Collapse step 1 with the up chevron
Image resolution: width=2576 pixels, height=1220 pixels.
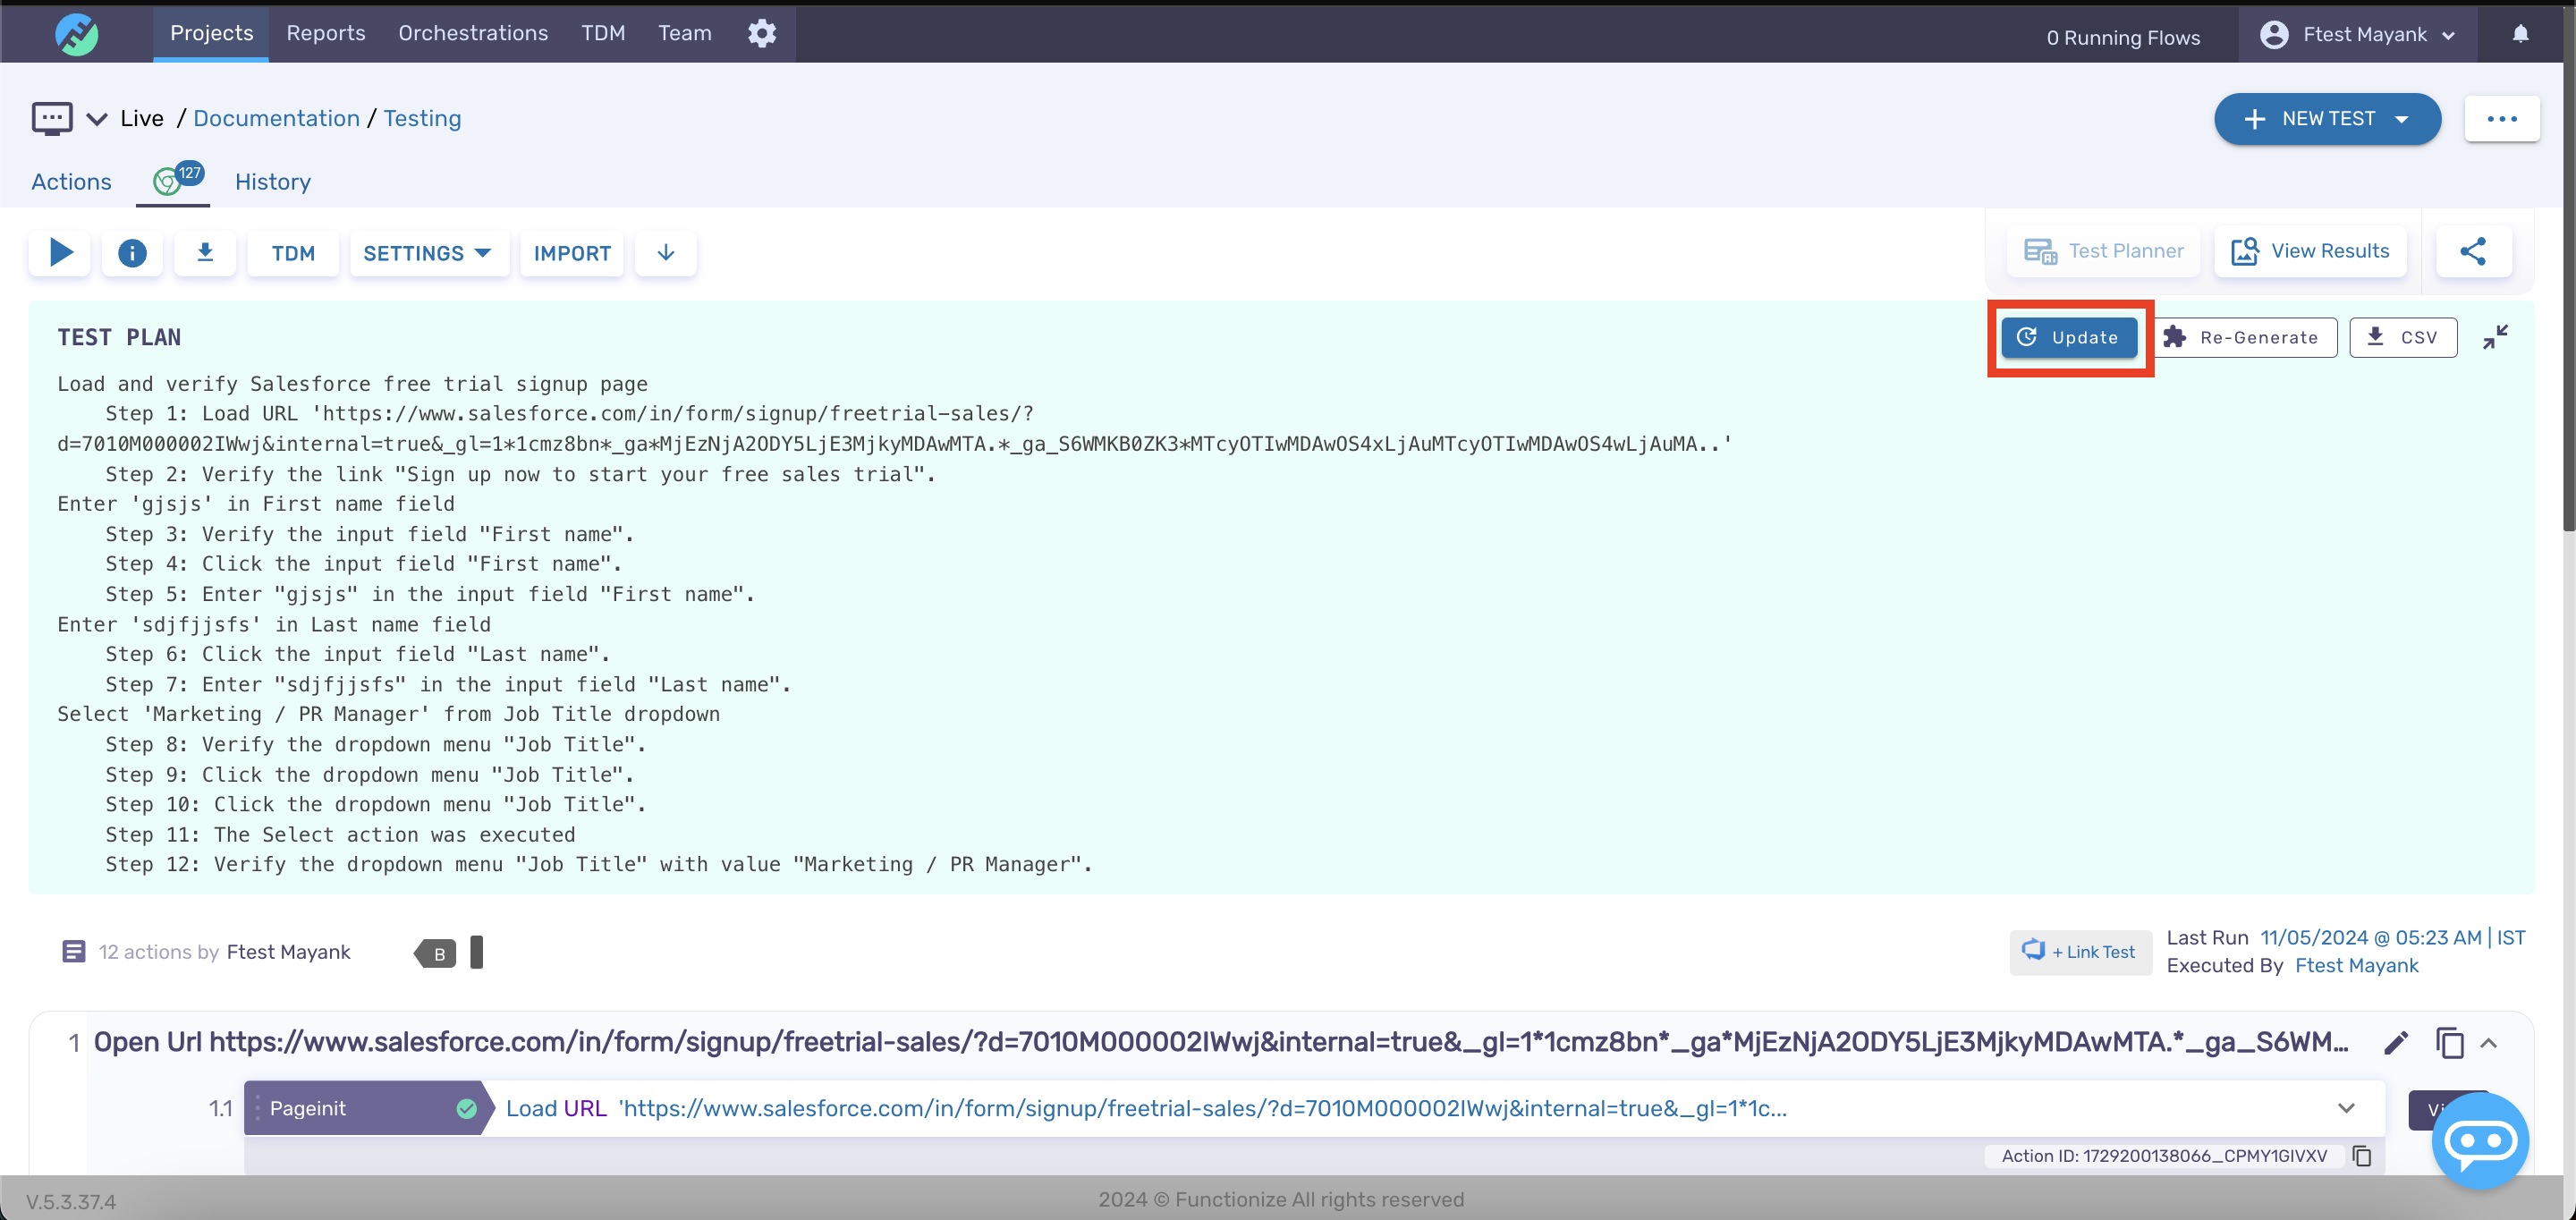[x=2489, y=1043]
